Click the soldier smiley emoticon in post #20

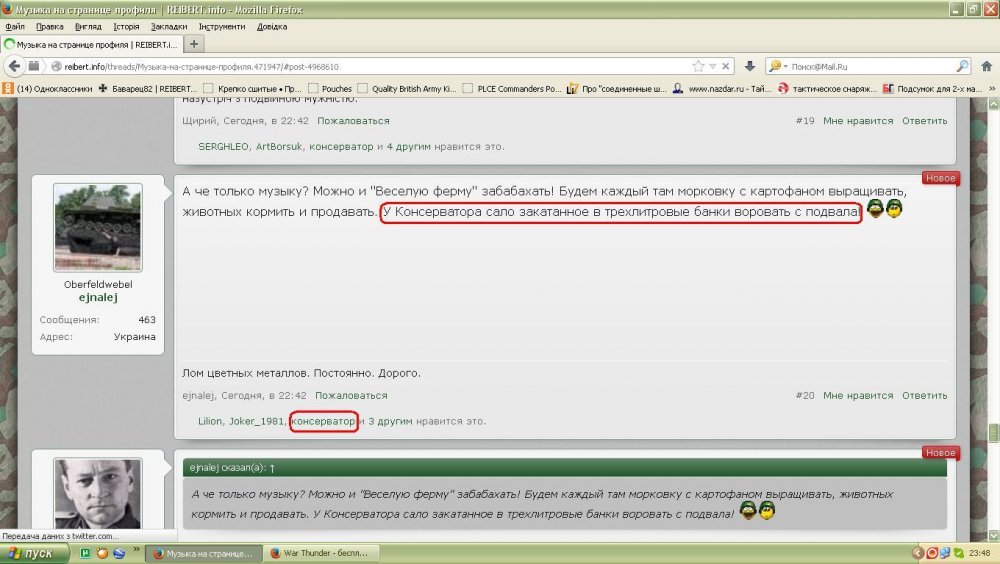pos(875,211)
